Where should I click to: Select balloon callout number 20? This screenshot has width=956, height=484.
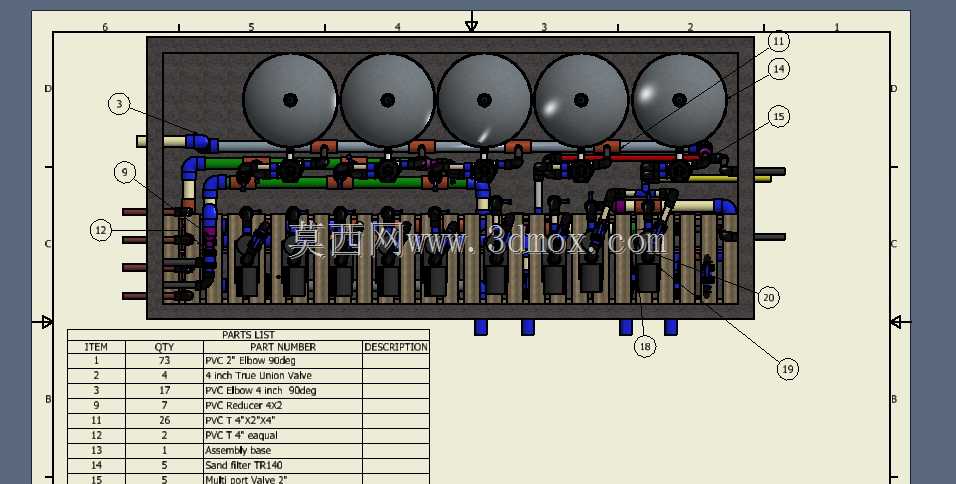(769, 297)
